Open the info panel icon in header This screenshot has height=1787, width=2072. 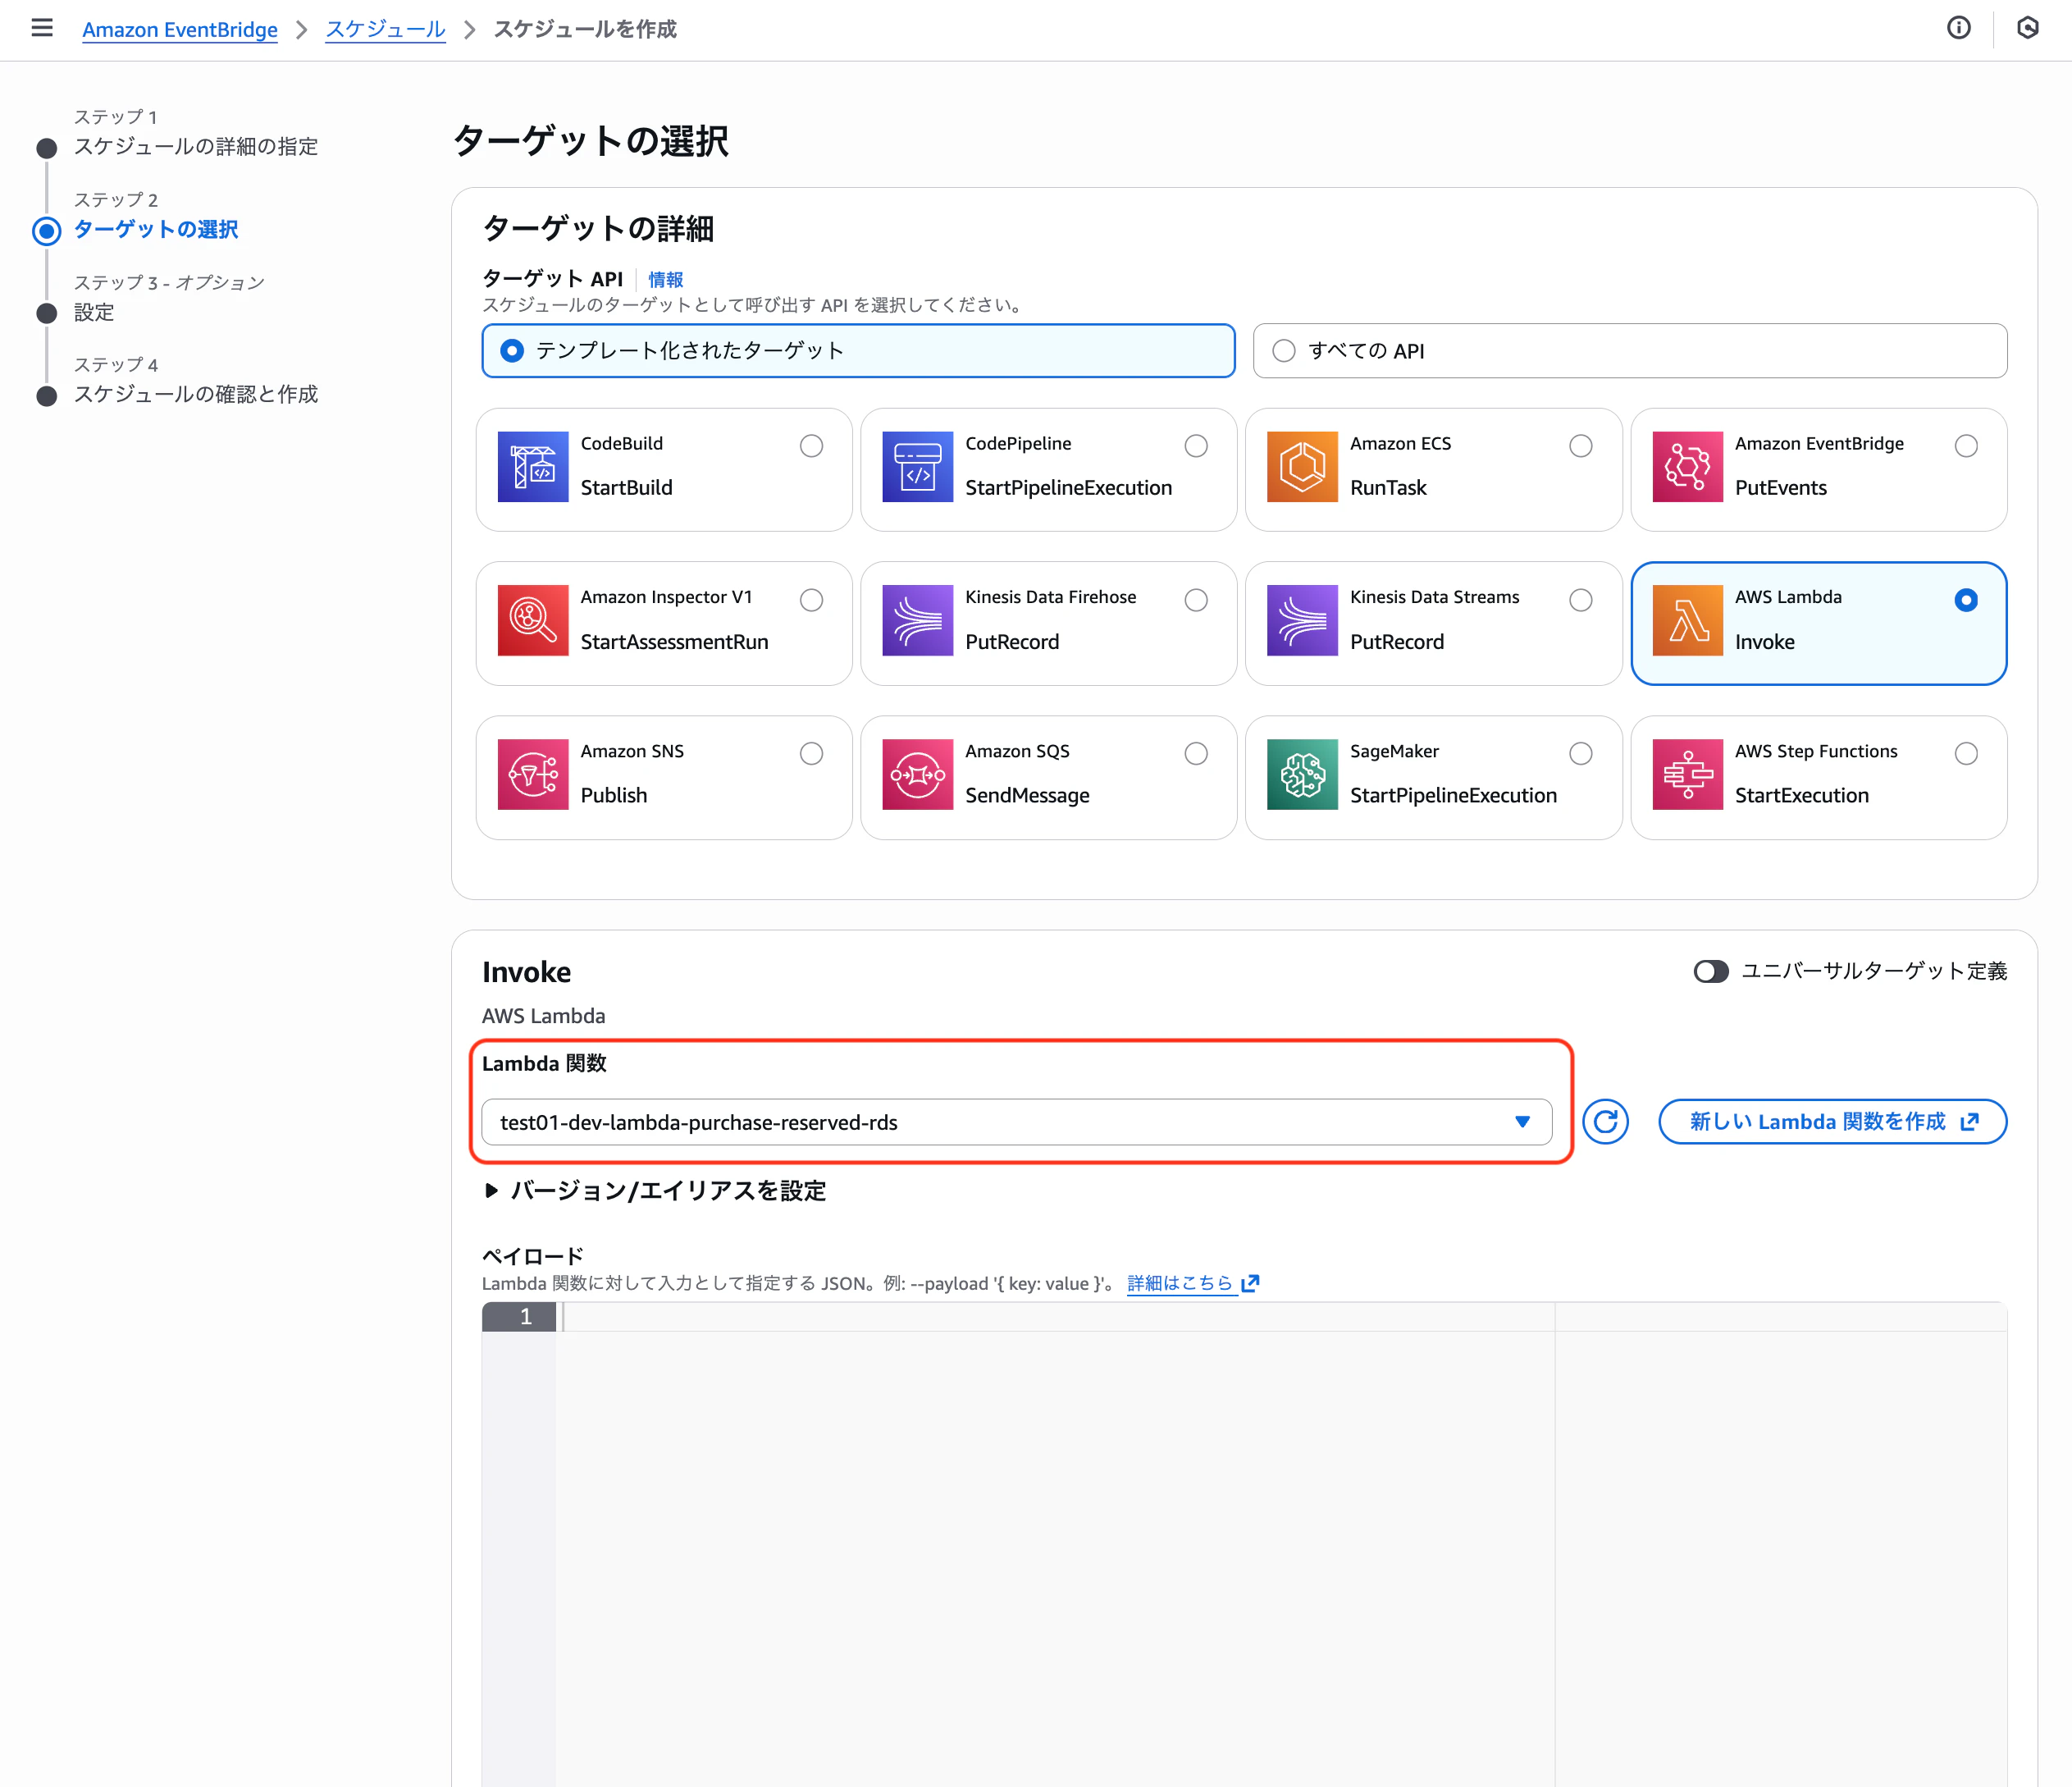[1958, 28]
